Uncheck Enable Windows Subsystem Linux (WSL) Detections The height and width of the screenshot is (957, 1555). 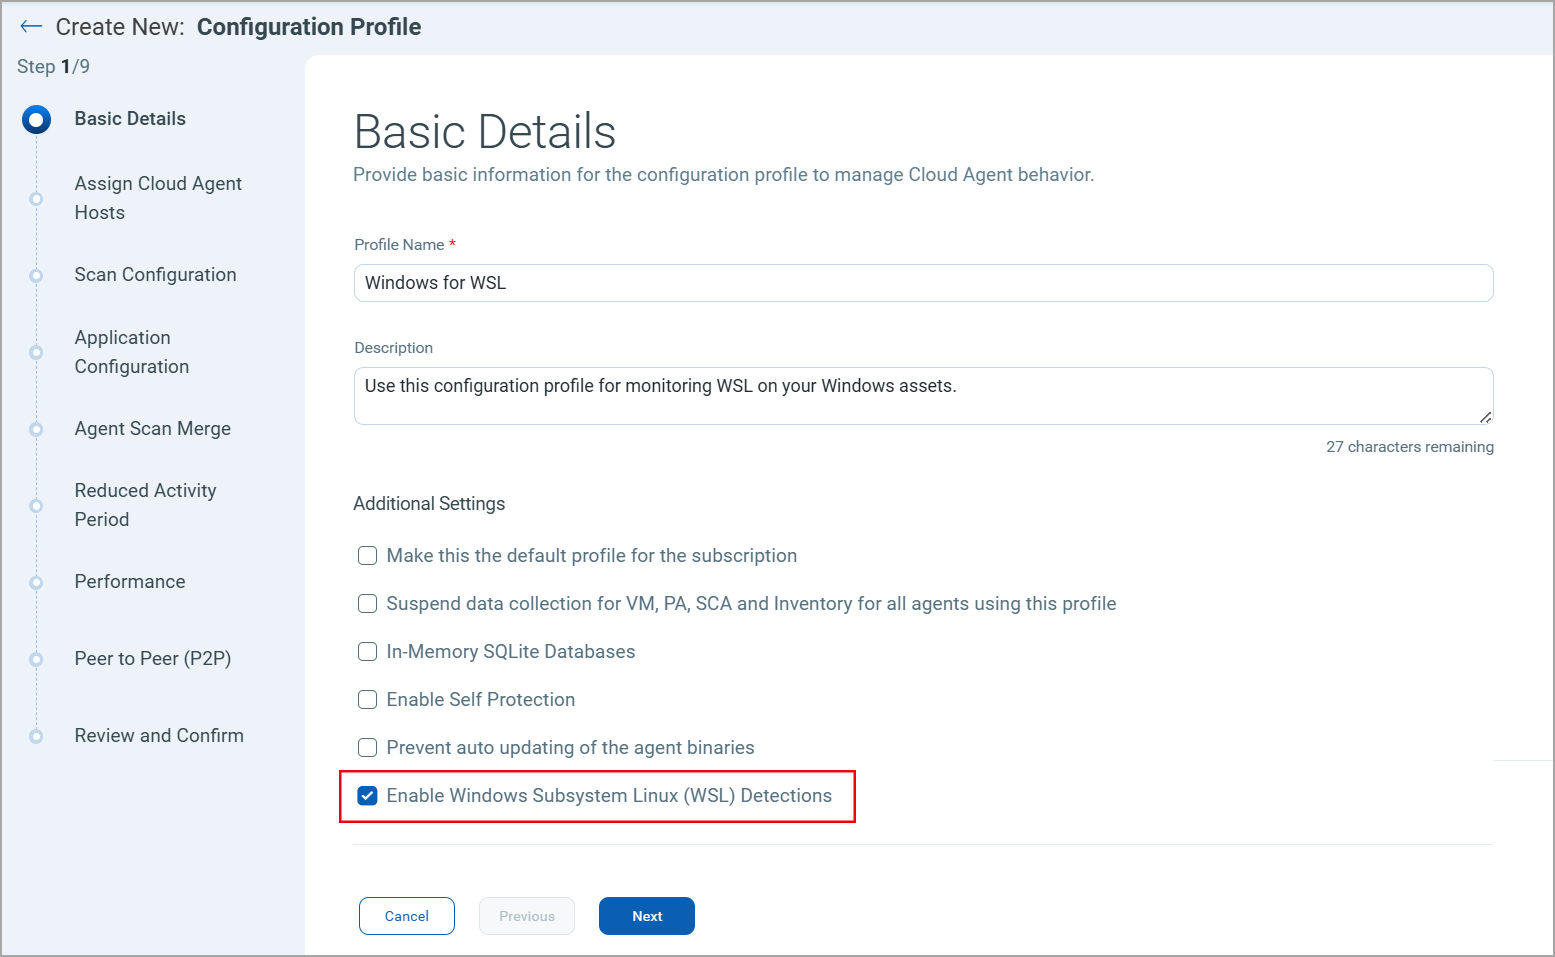[x=368, y=796]
